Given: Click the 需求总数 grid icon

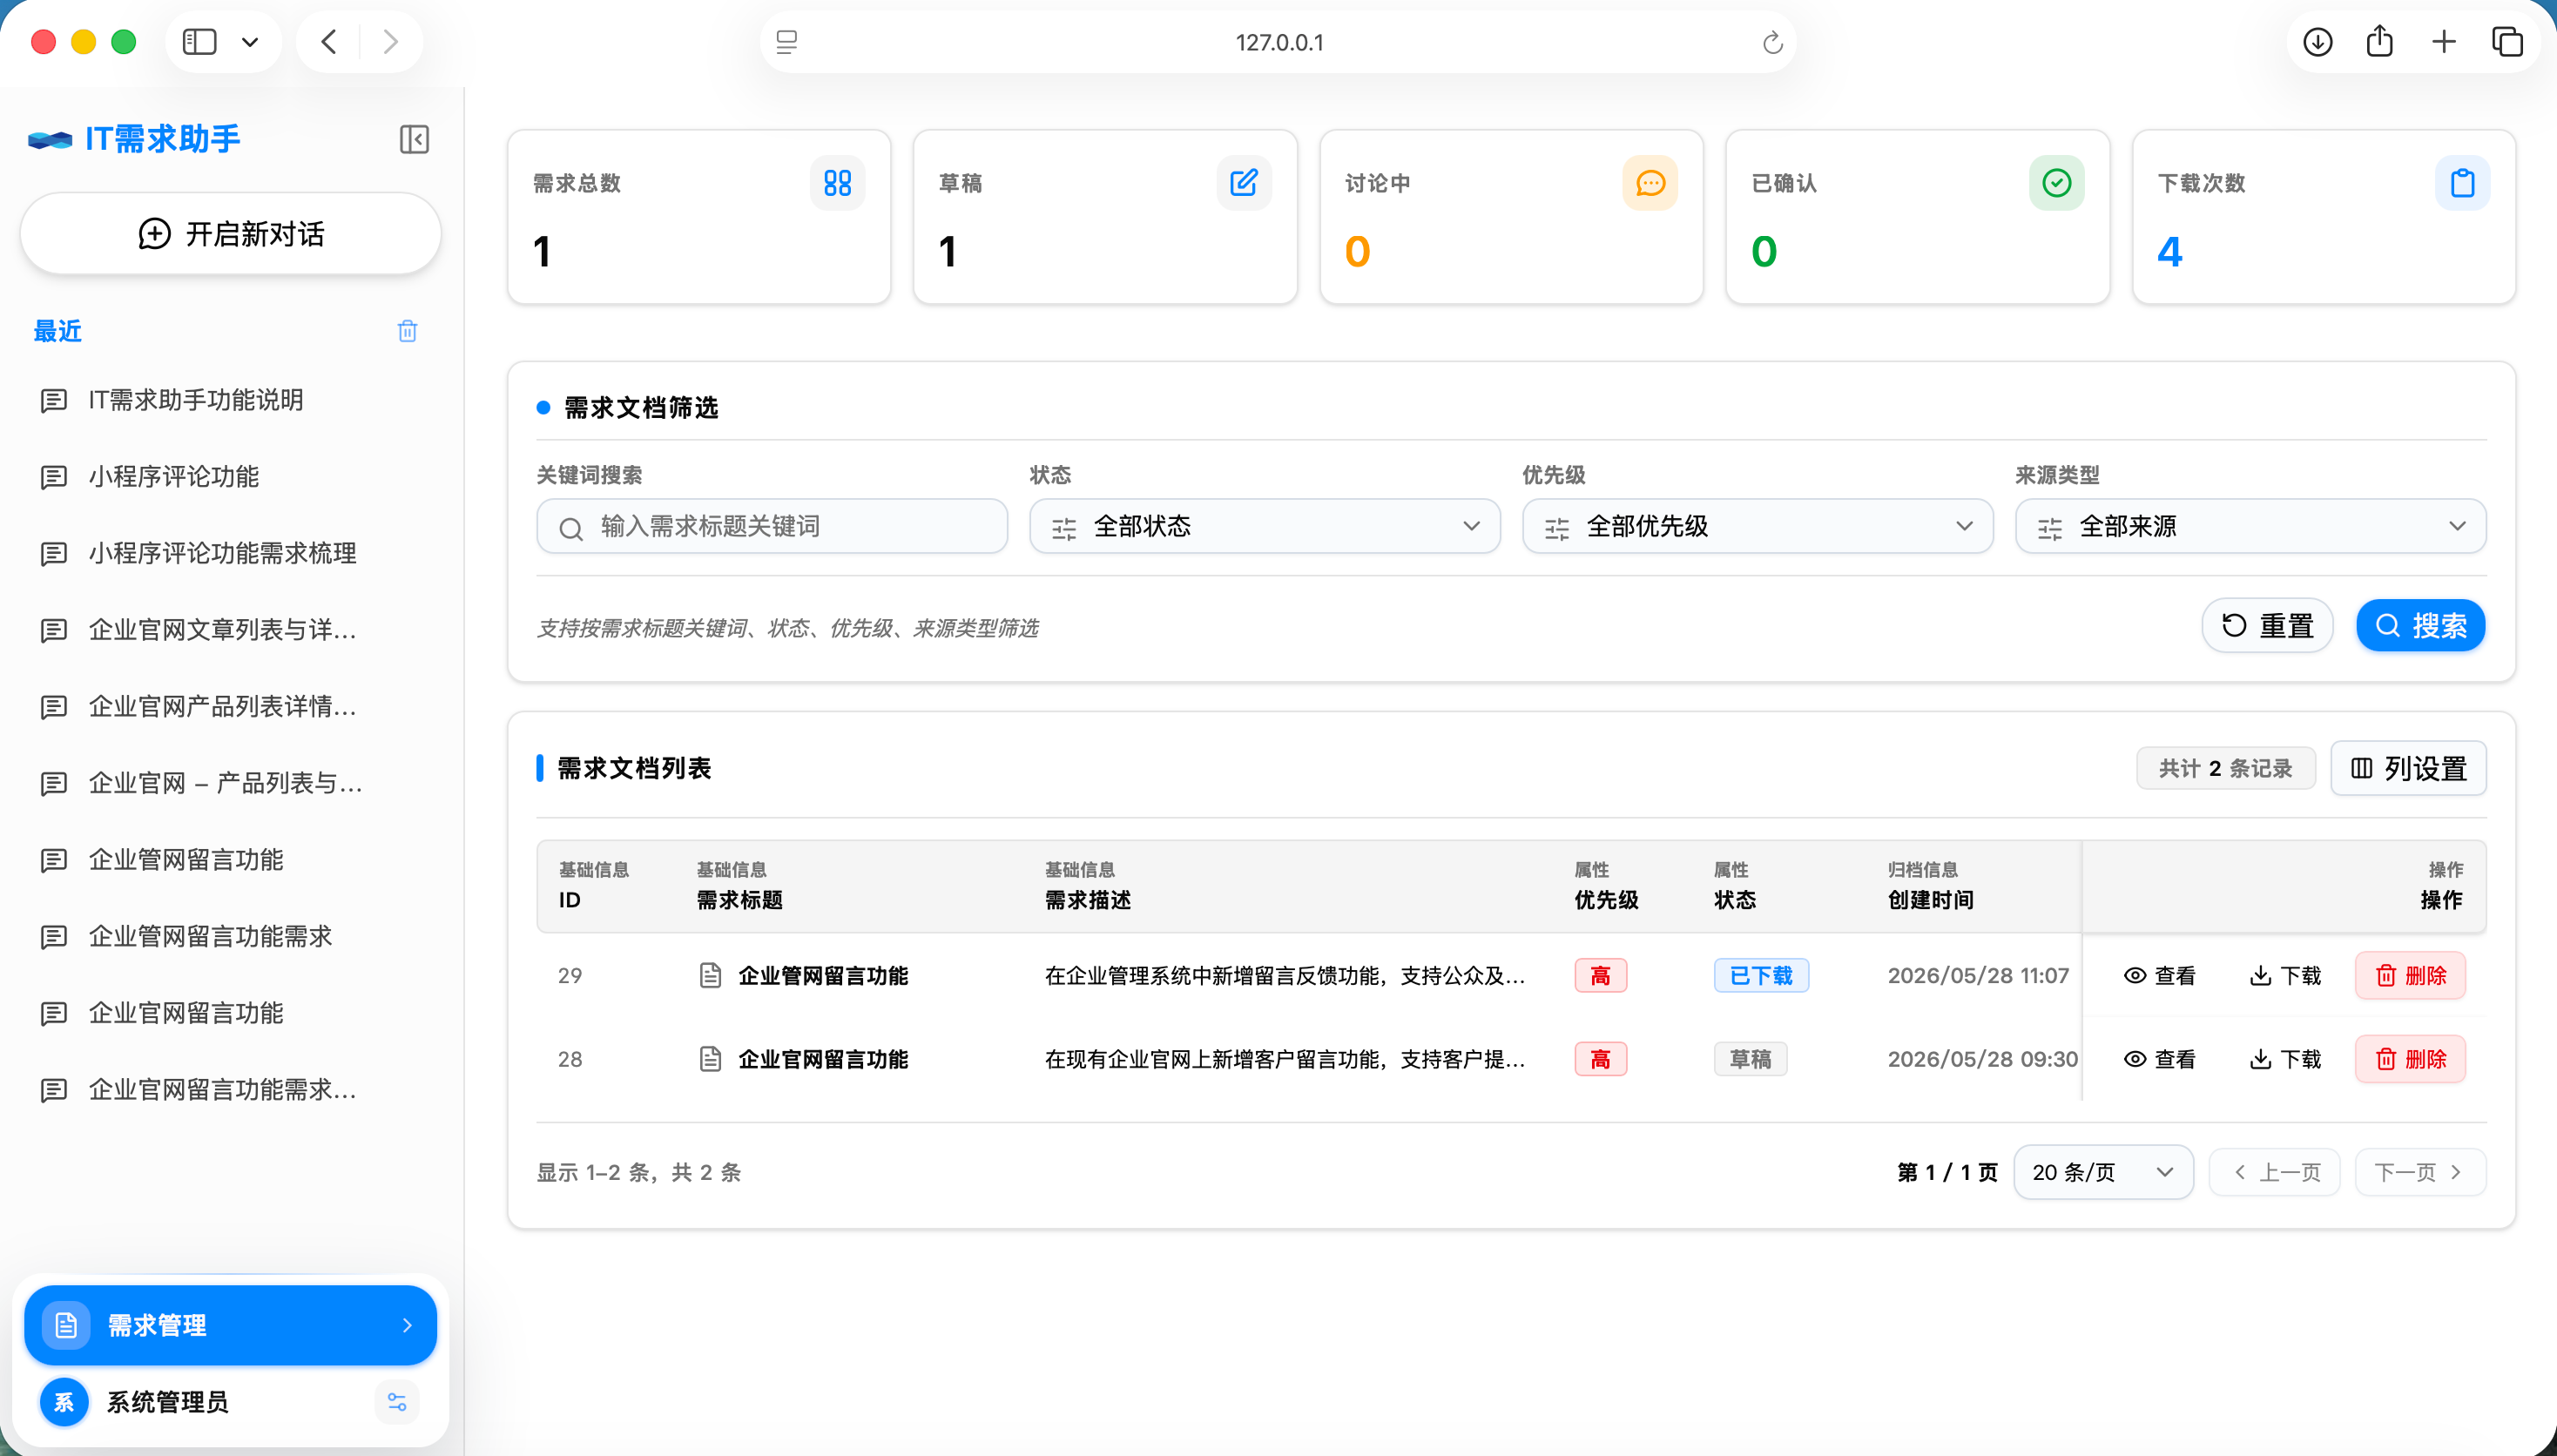Looking at the screenshot, I should [x=837, y=183].
